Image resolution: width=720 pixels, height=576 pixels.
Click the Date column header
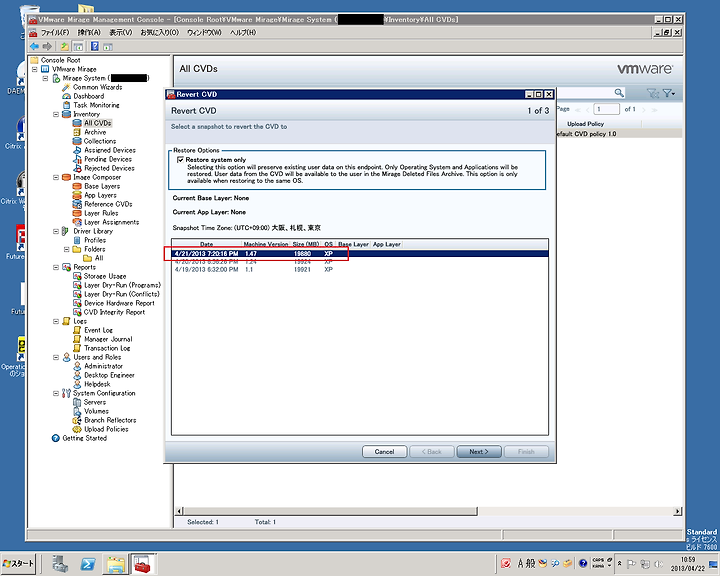207,244
